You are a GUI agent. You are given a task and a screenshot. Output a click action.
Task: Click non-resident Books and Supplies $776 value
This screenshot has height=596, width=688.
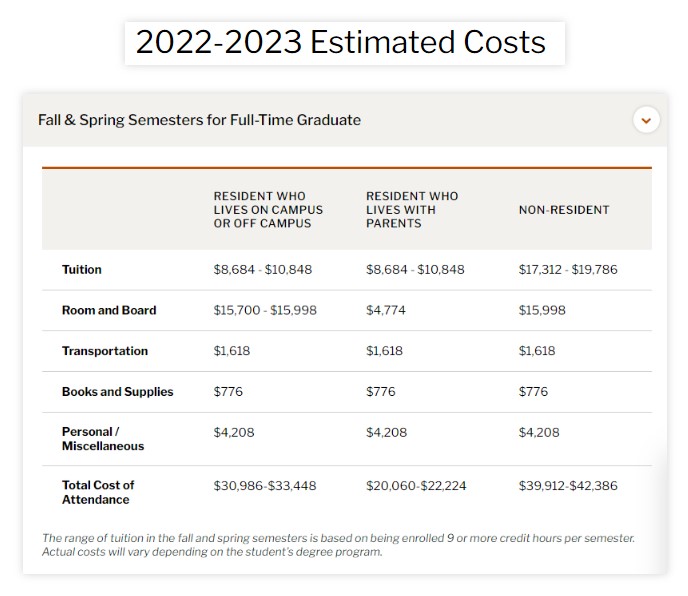coord(533,391)
